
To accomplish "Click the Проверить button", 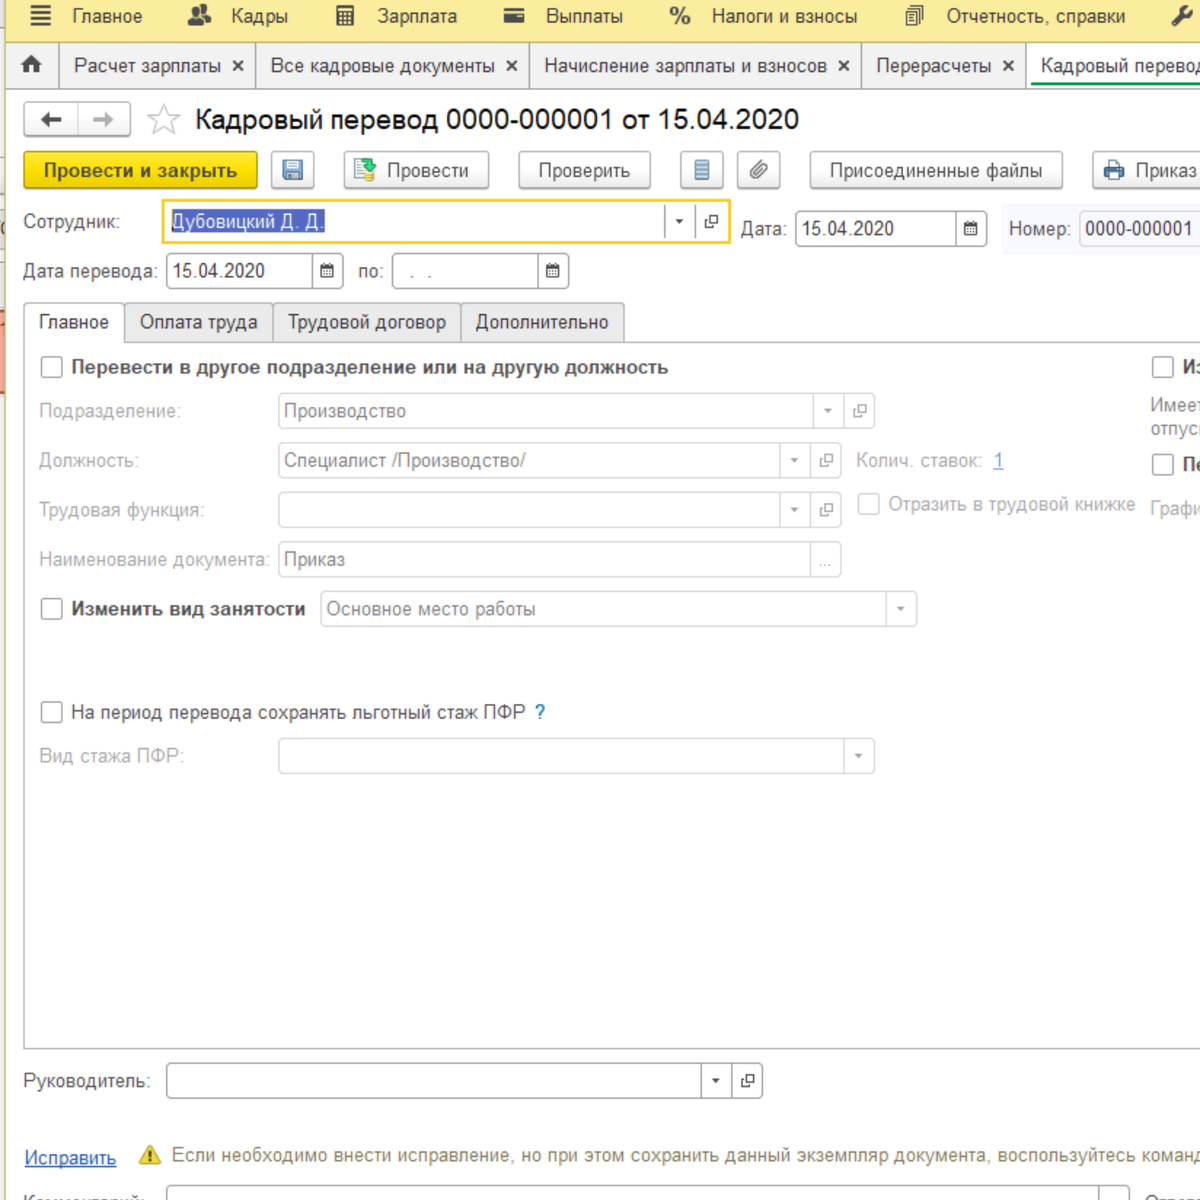I will [x=584, y=170].
